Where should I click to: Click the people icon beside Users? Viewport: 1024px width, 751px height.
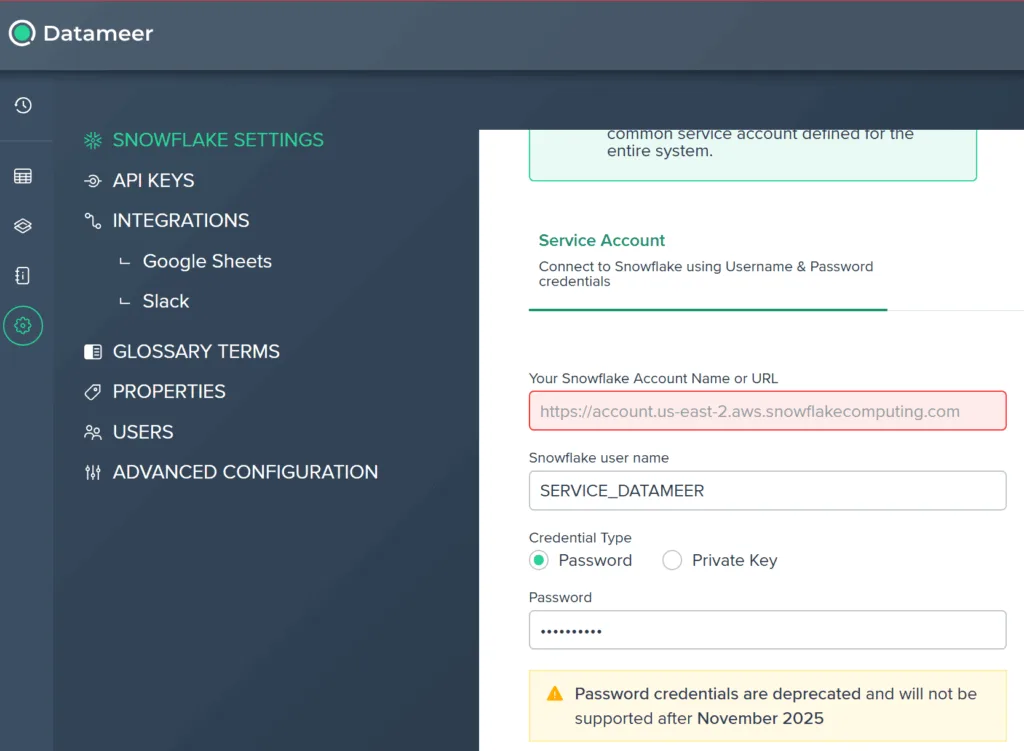click(x=93, y=432)
